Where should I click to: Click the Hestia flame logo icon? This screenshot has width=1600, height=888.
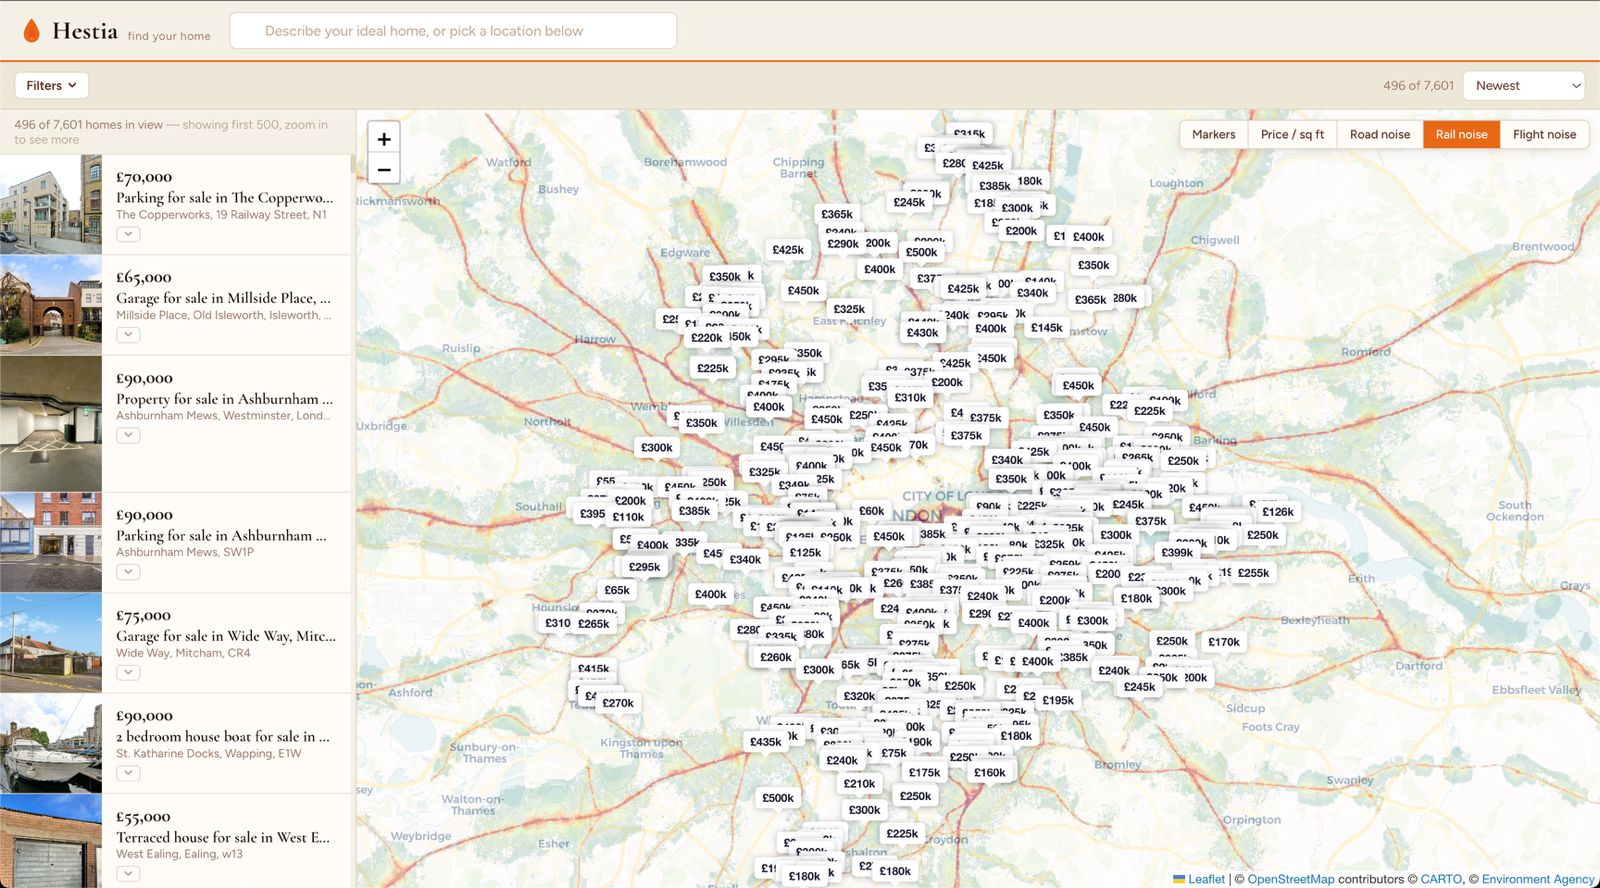[31, 31]
